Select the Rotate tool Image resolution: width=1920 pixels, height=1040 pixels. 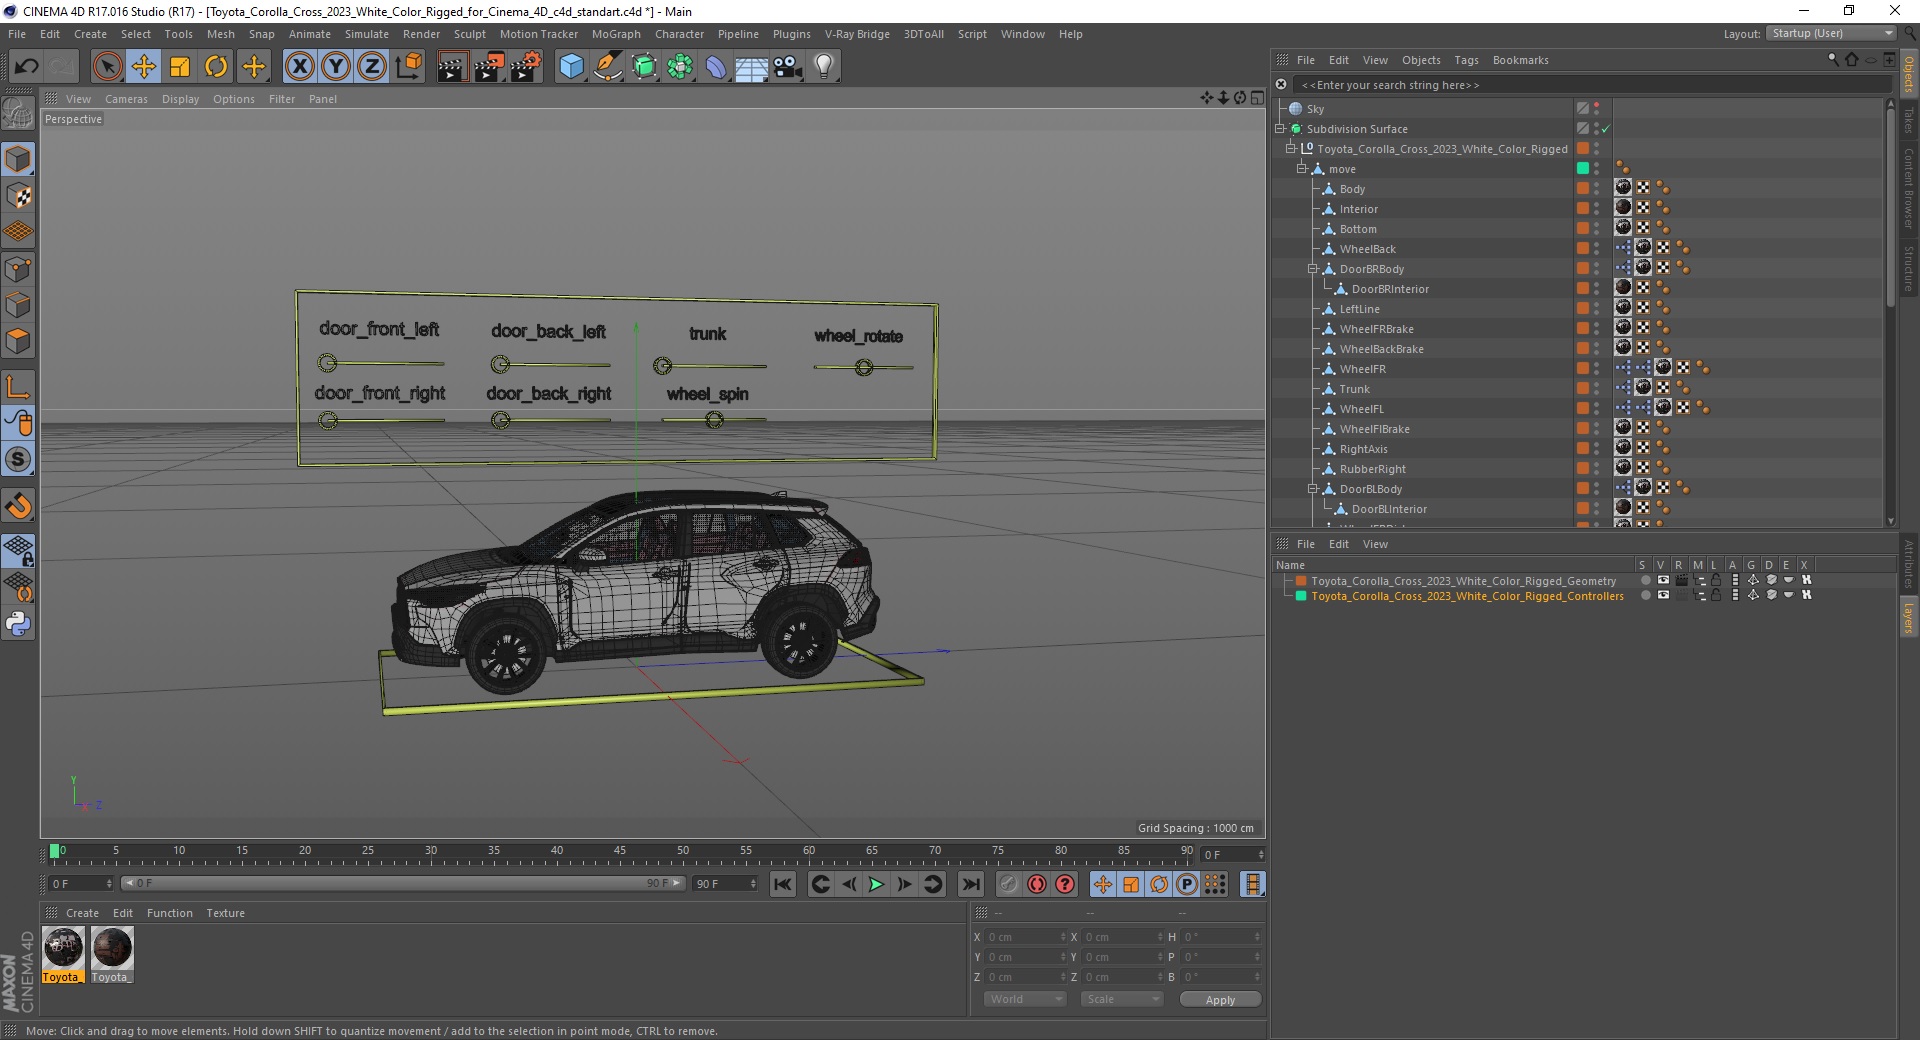216,67
